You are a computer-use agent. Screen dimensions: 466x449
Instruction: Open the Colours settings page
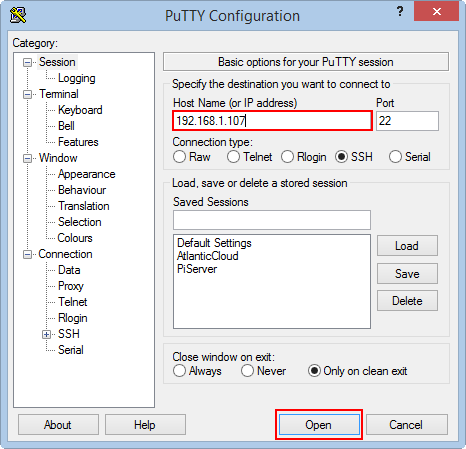point(75,238)
